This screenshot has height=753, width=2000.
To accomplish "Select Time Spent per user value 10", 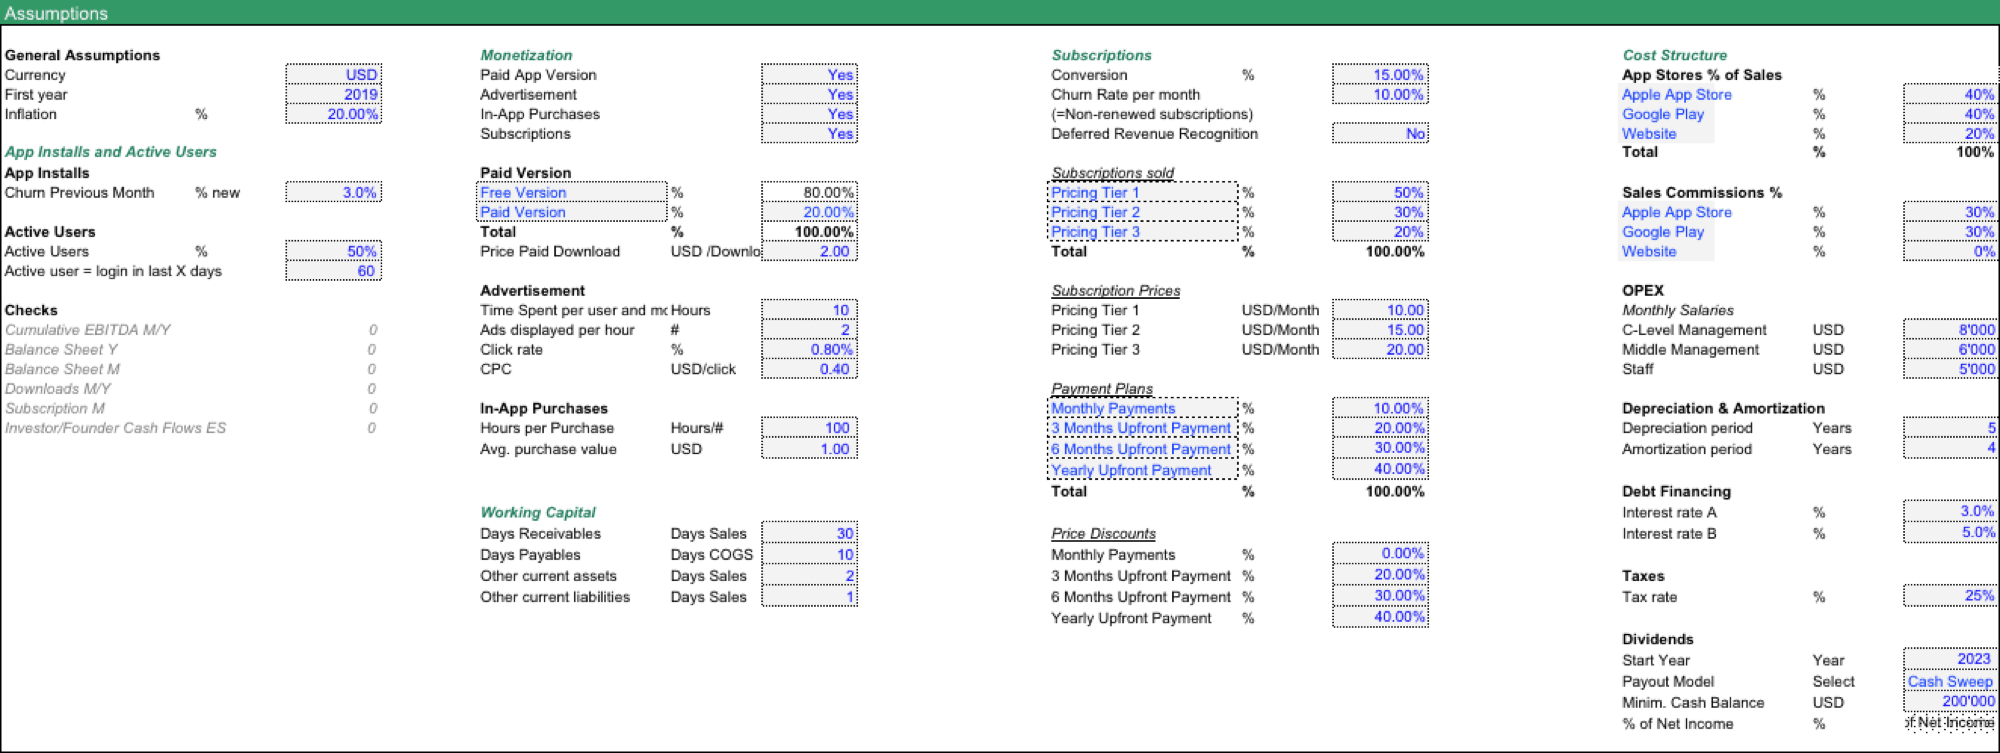I will tap(809, 310).
